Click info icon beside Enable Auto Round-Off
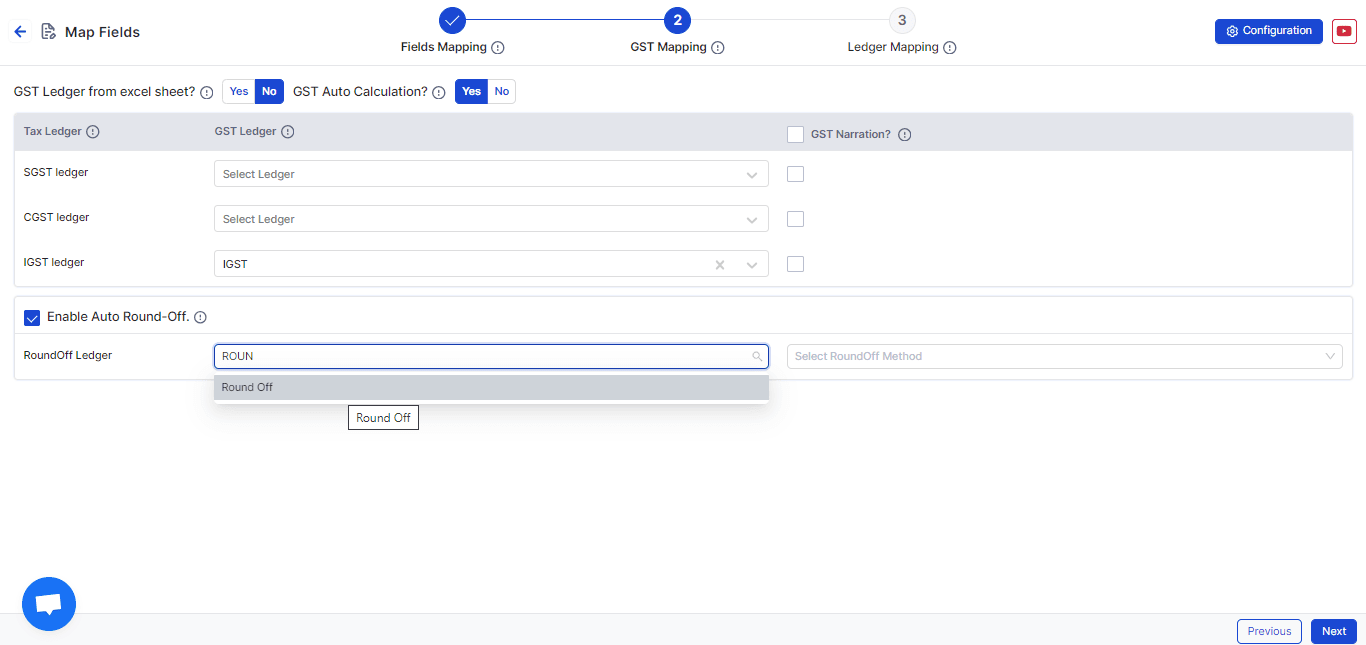 coord(200,318)
